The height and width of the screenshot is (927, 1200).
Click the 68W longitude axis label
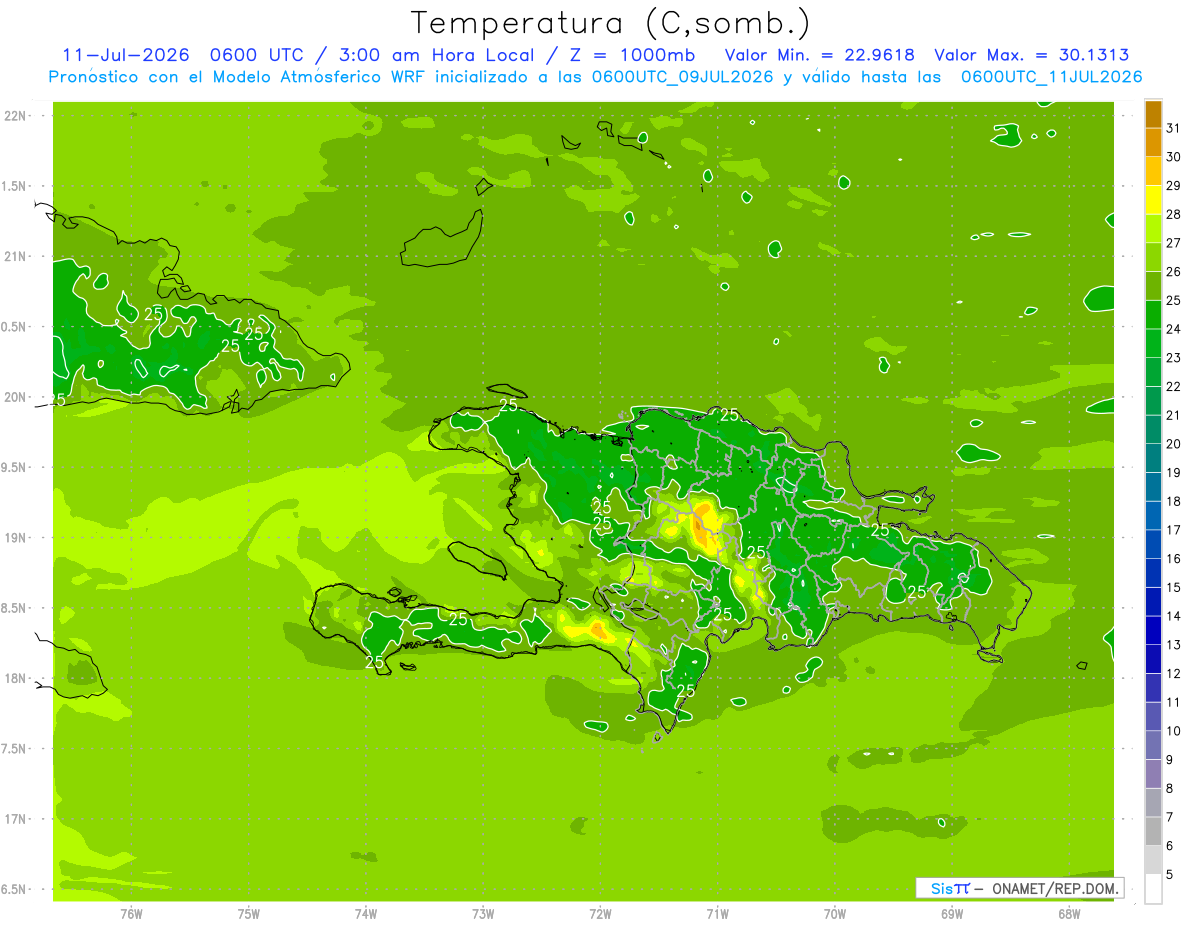1068,913
